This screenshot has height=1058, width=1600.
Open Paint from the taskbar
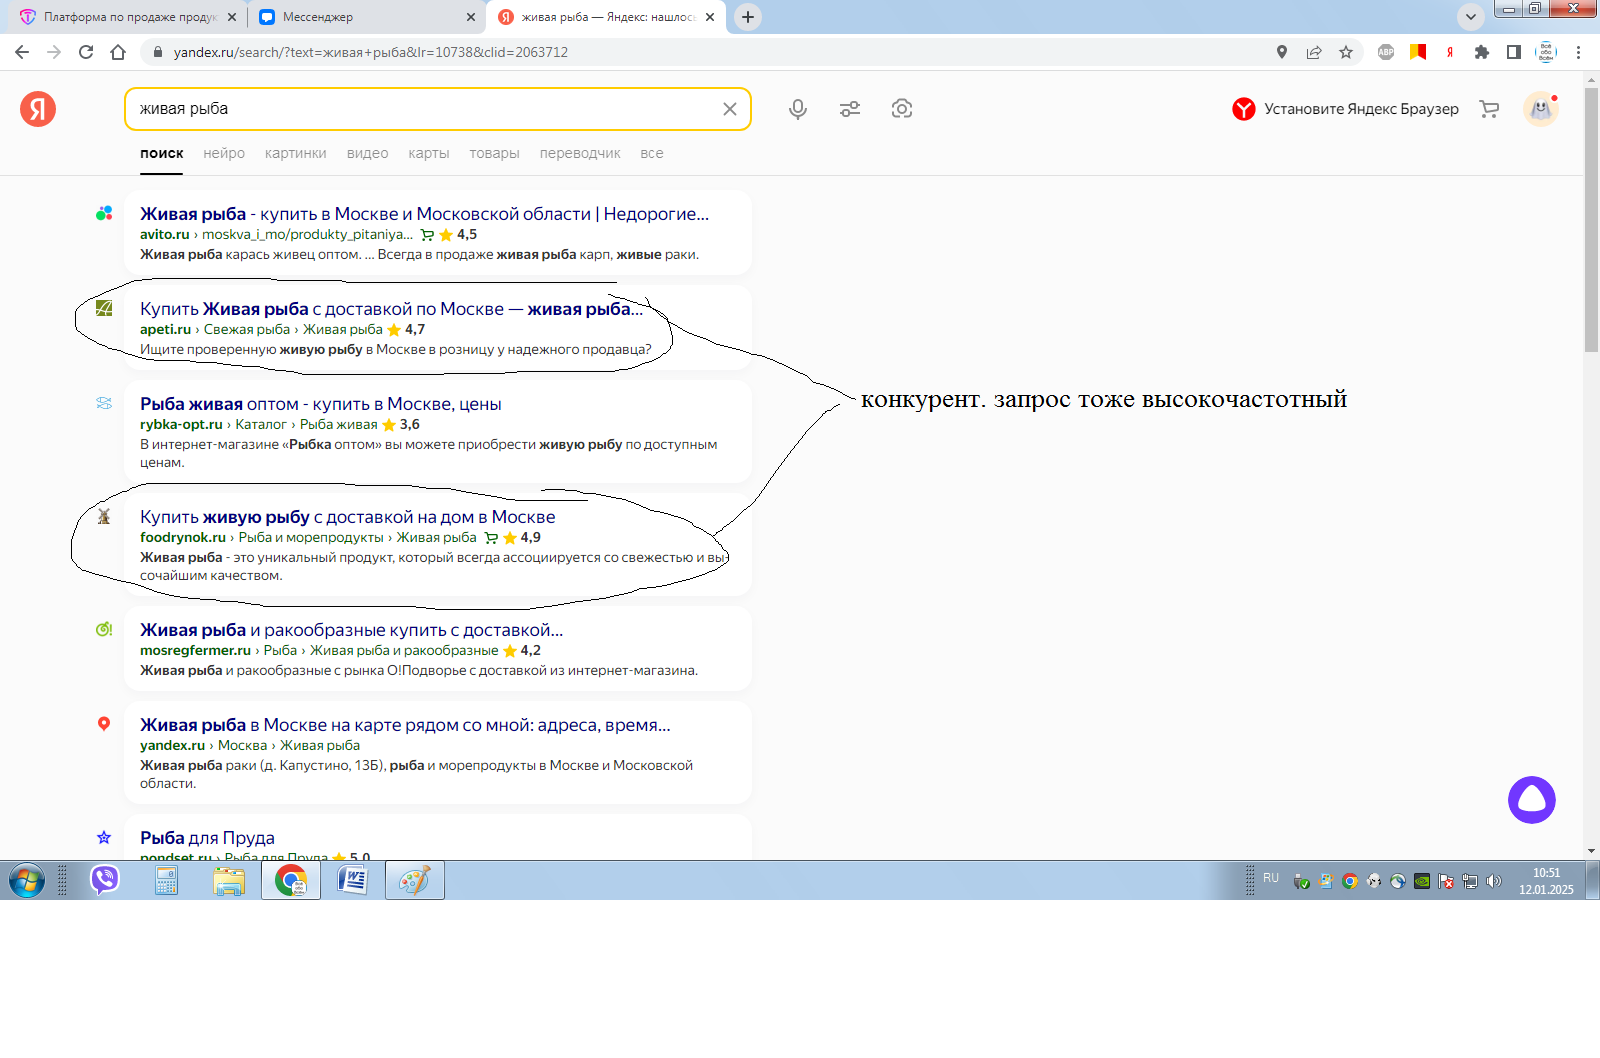tap(414, 880)
